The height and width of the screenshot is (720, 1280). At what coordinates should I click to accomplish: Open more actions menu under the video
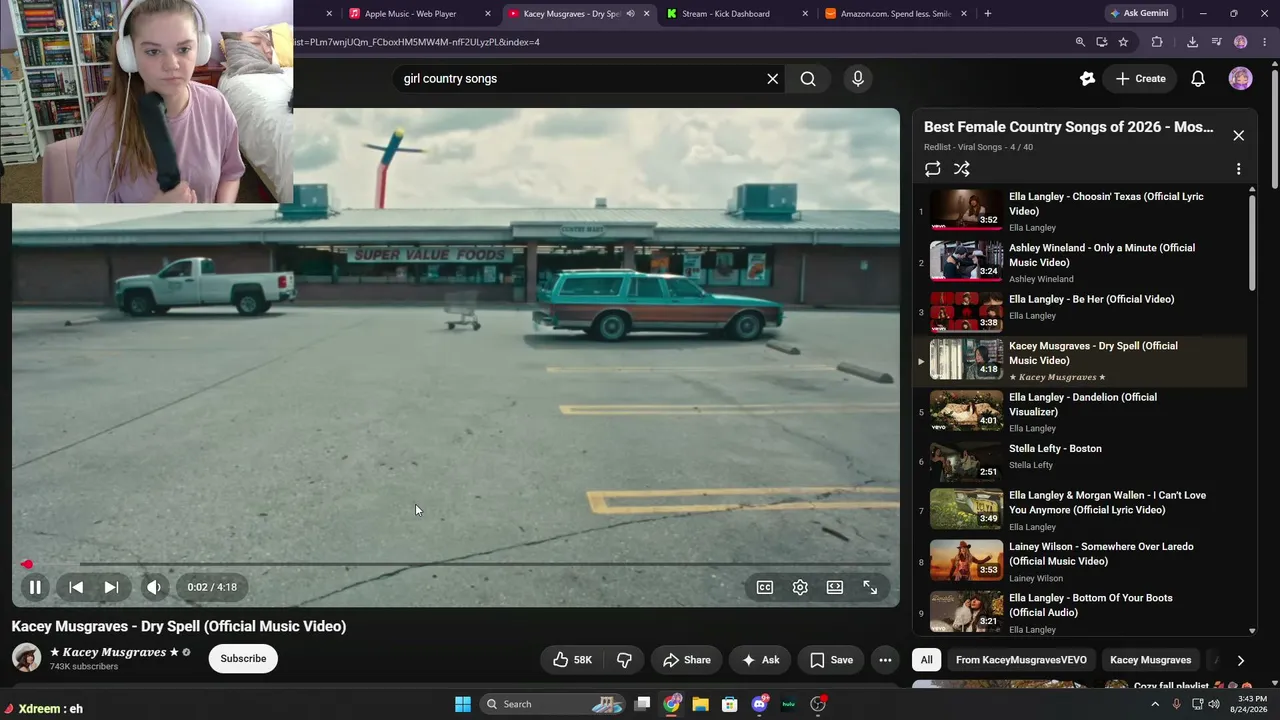pyautogui.click(x=885, y=660)
